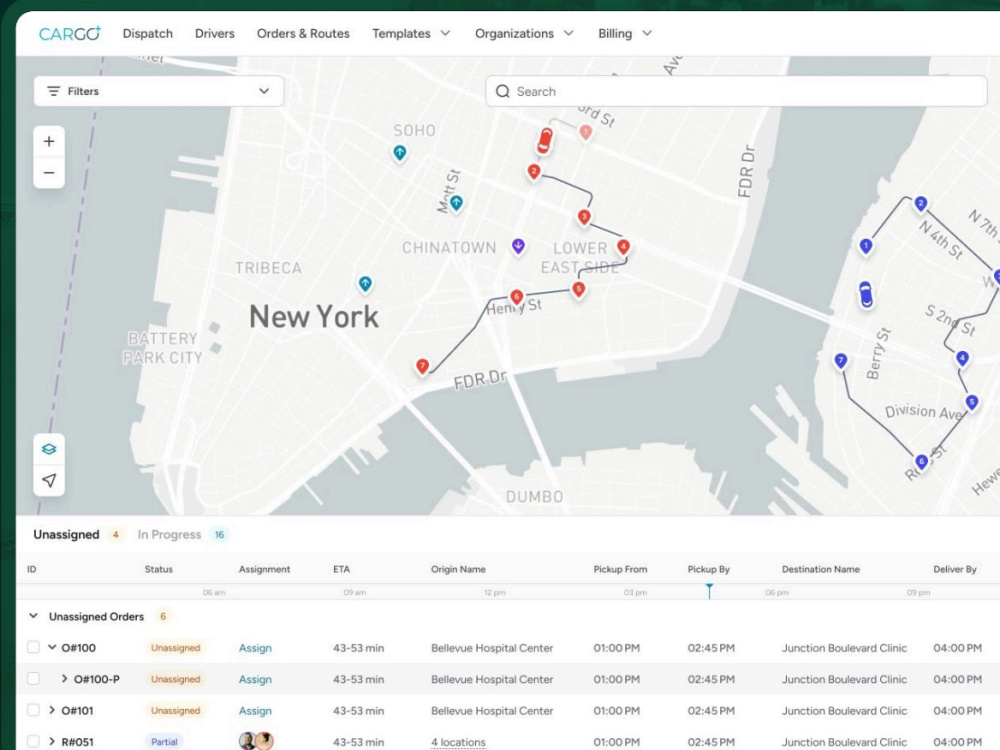Open the Templates dropdown menu

411,33
